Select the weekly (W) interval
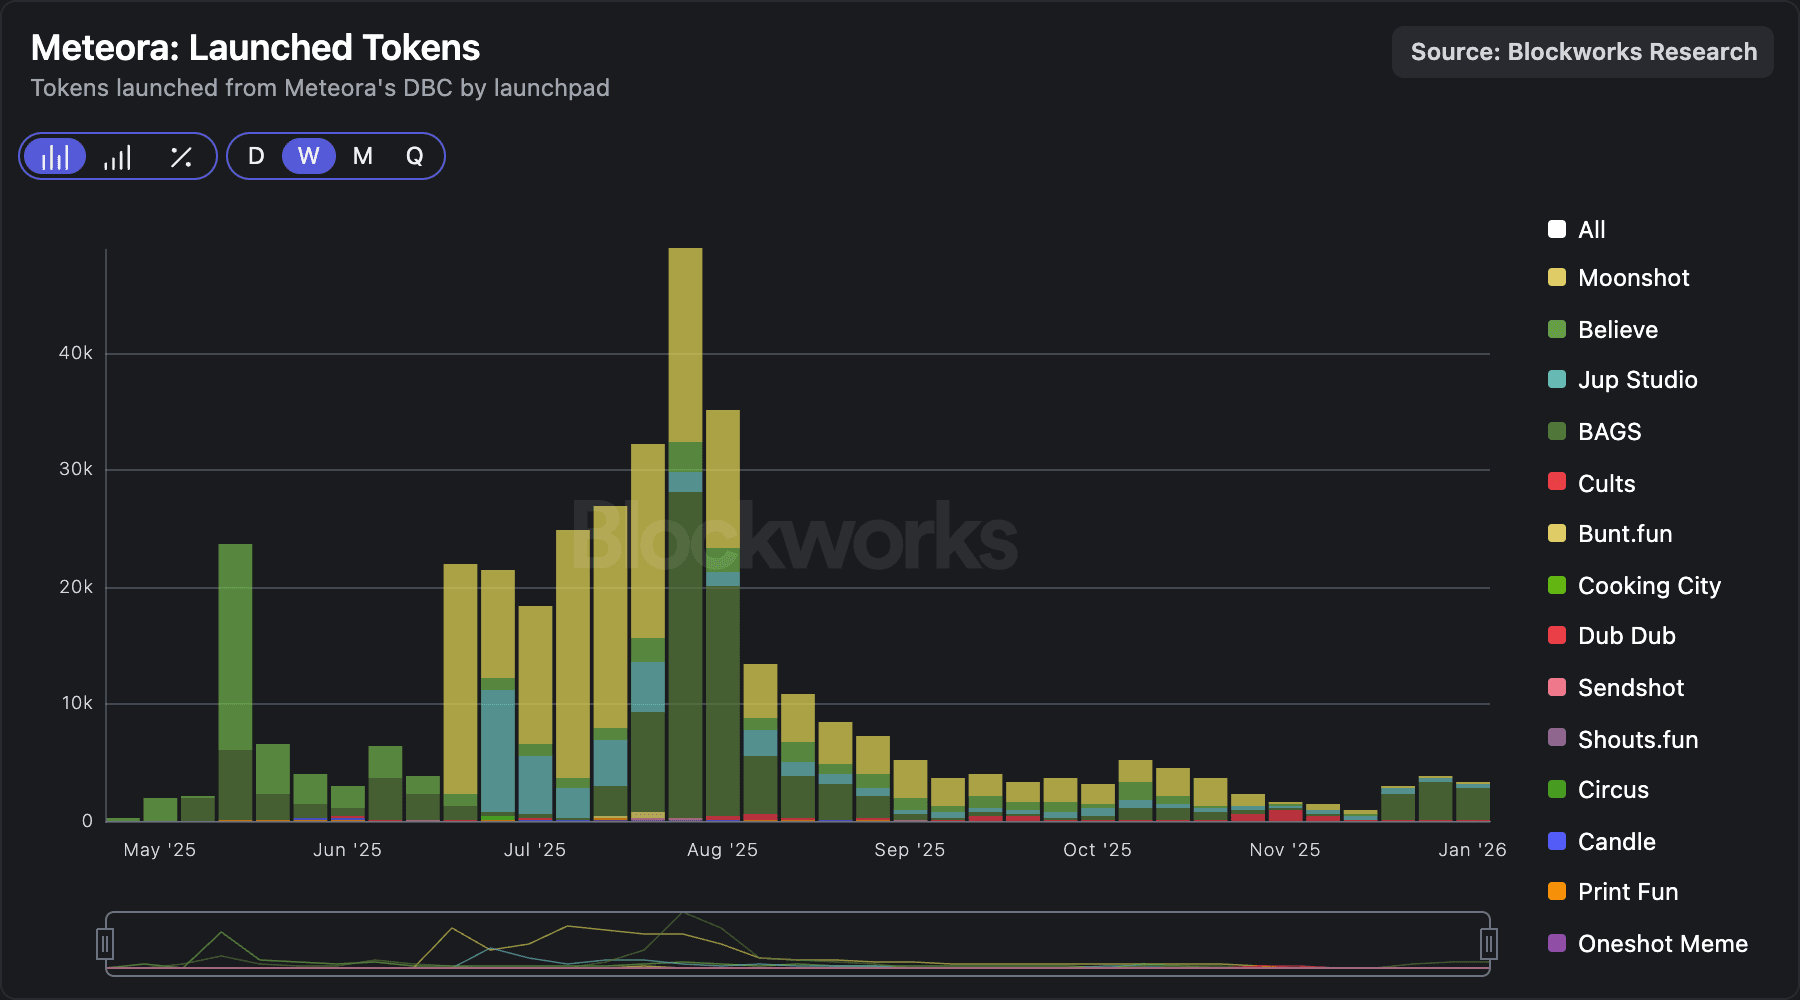This screenshot has width=1800, height=1000. [308, 157]
